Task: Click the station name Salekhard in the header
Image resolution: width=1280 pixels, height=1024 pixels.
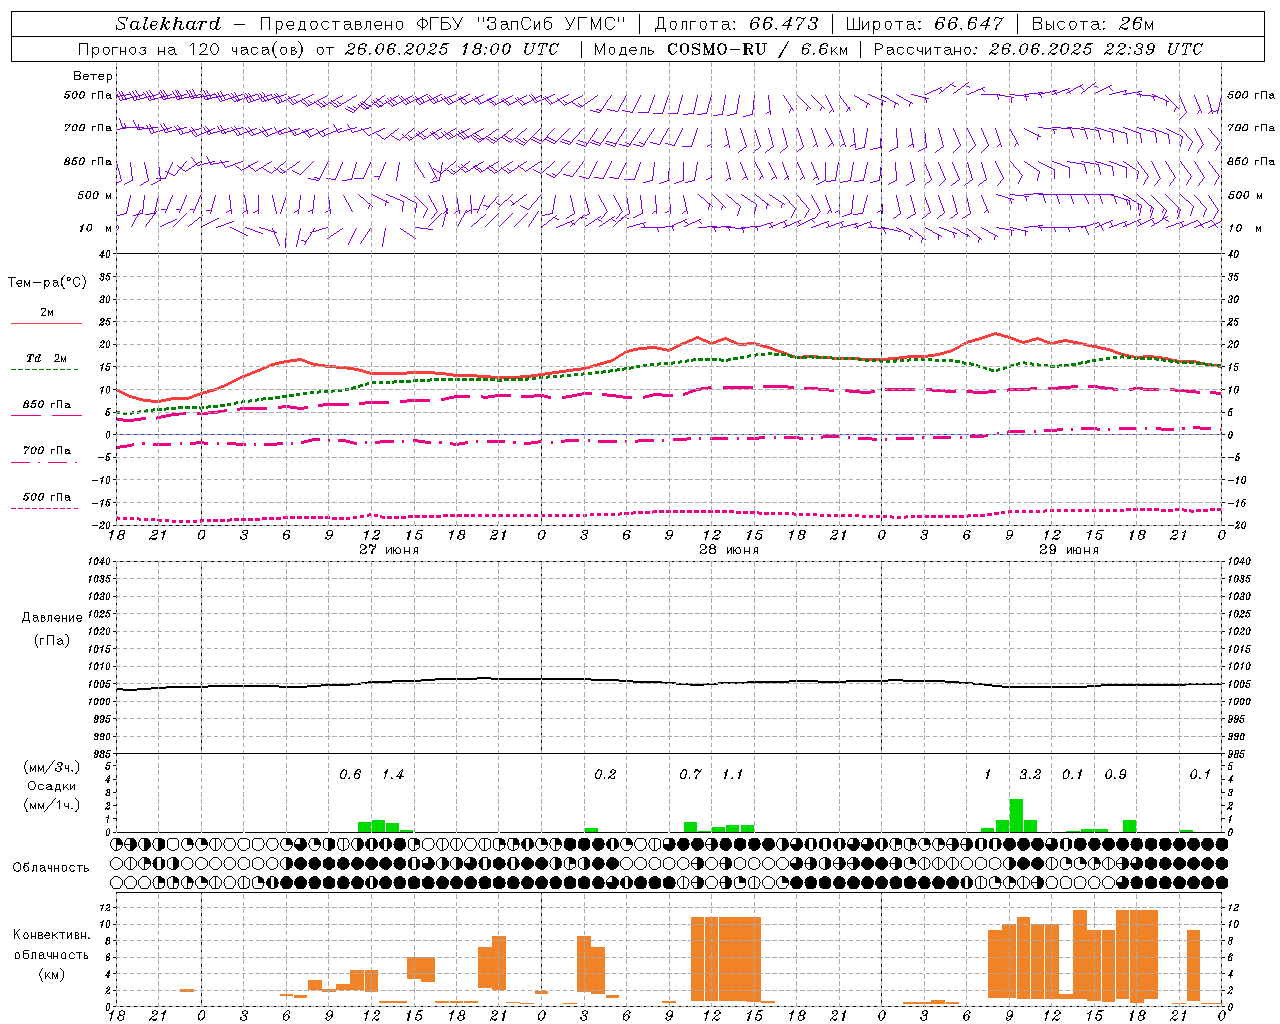Action: point(168,24)
